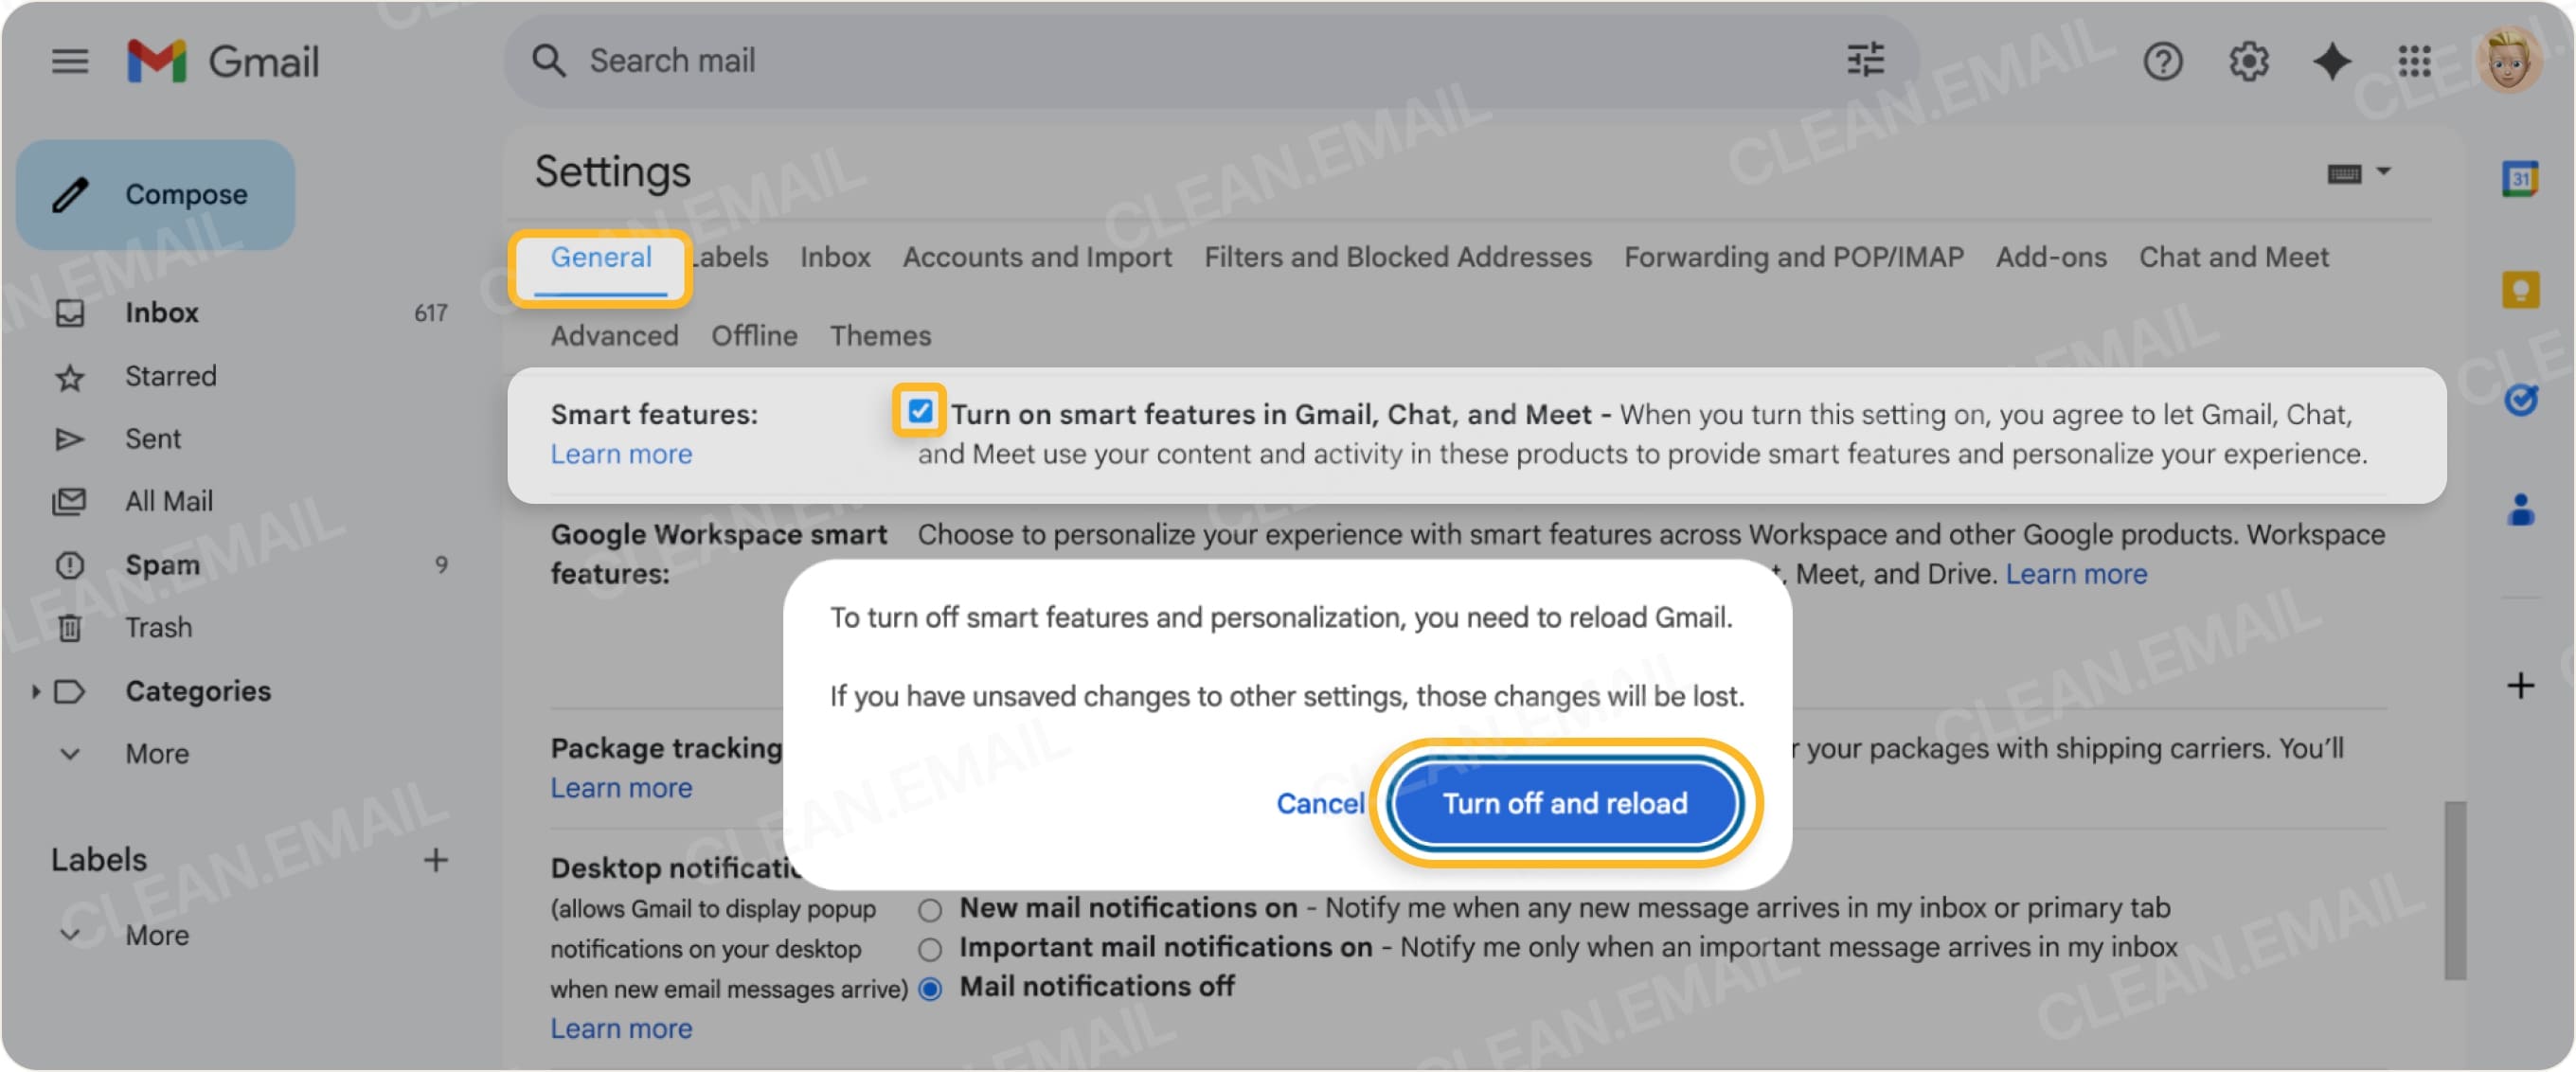Open the main menu hamburger icon
2576x1072 pixels.
[70, 62]
